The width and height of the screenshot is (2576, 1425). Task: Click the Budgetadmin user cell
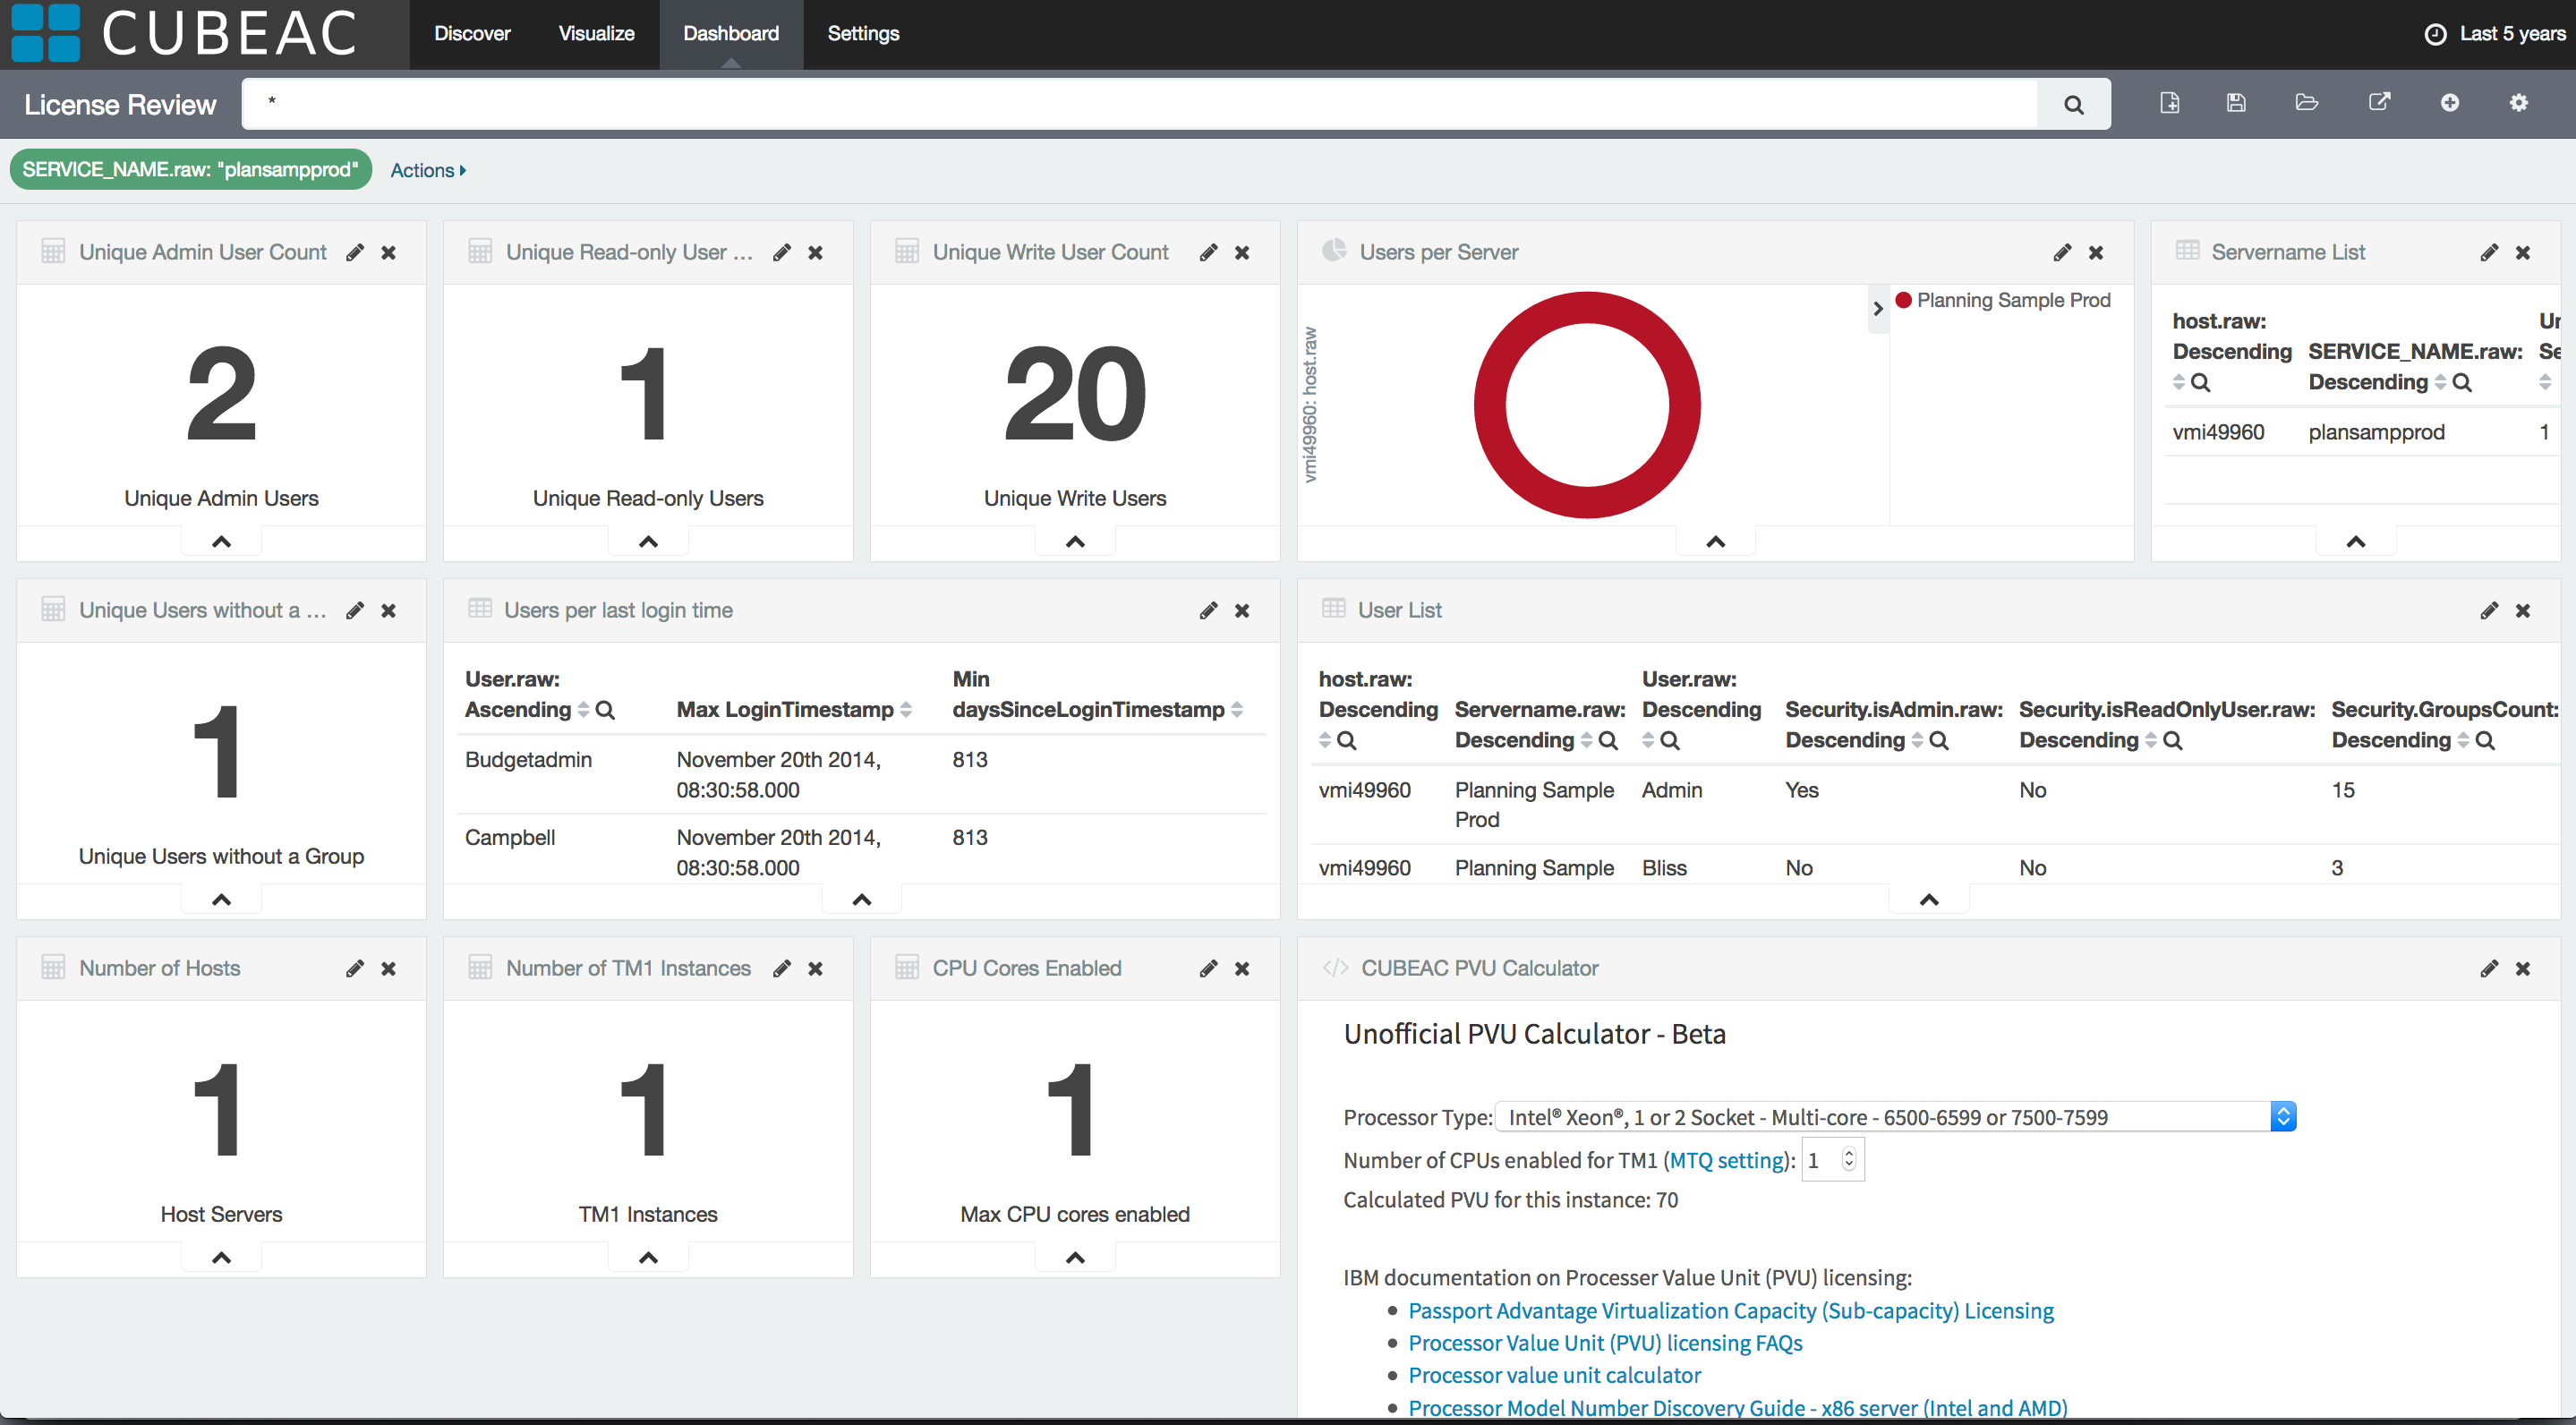[528, 760]
